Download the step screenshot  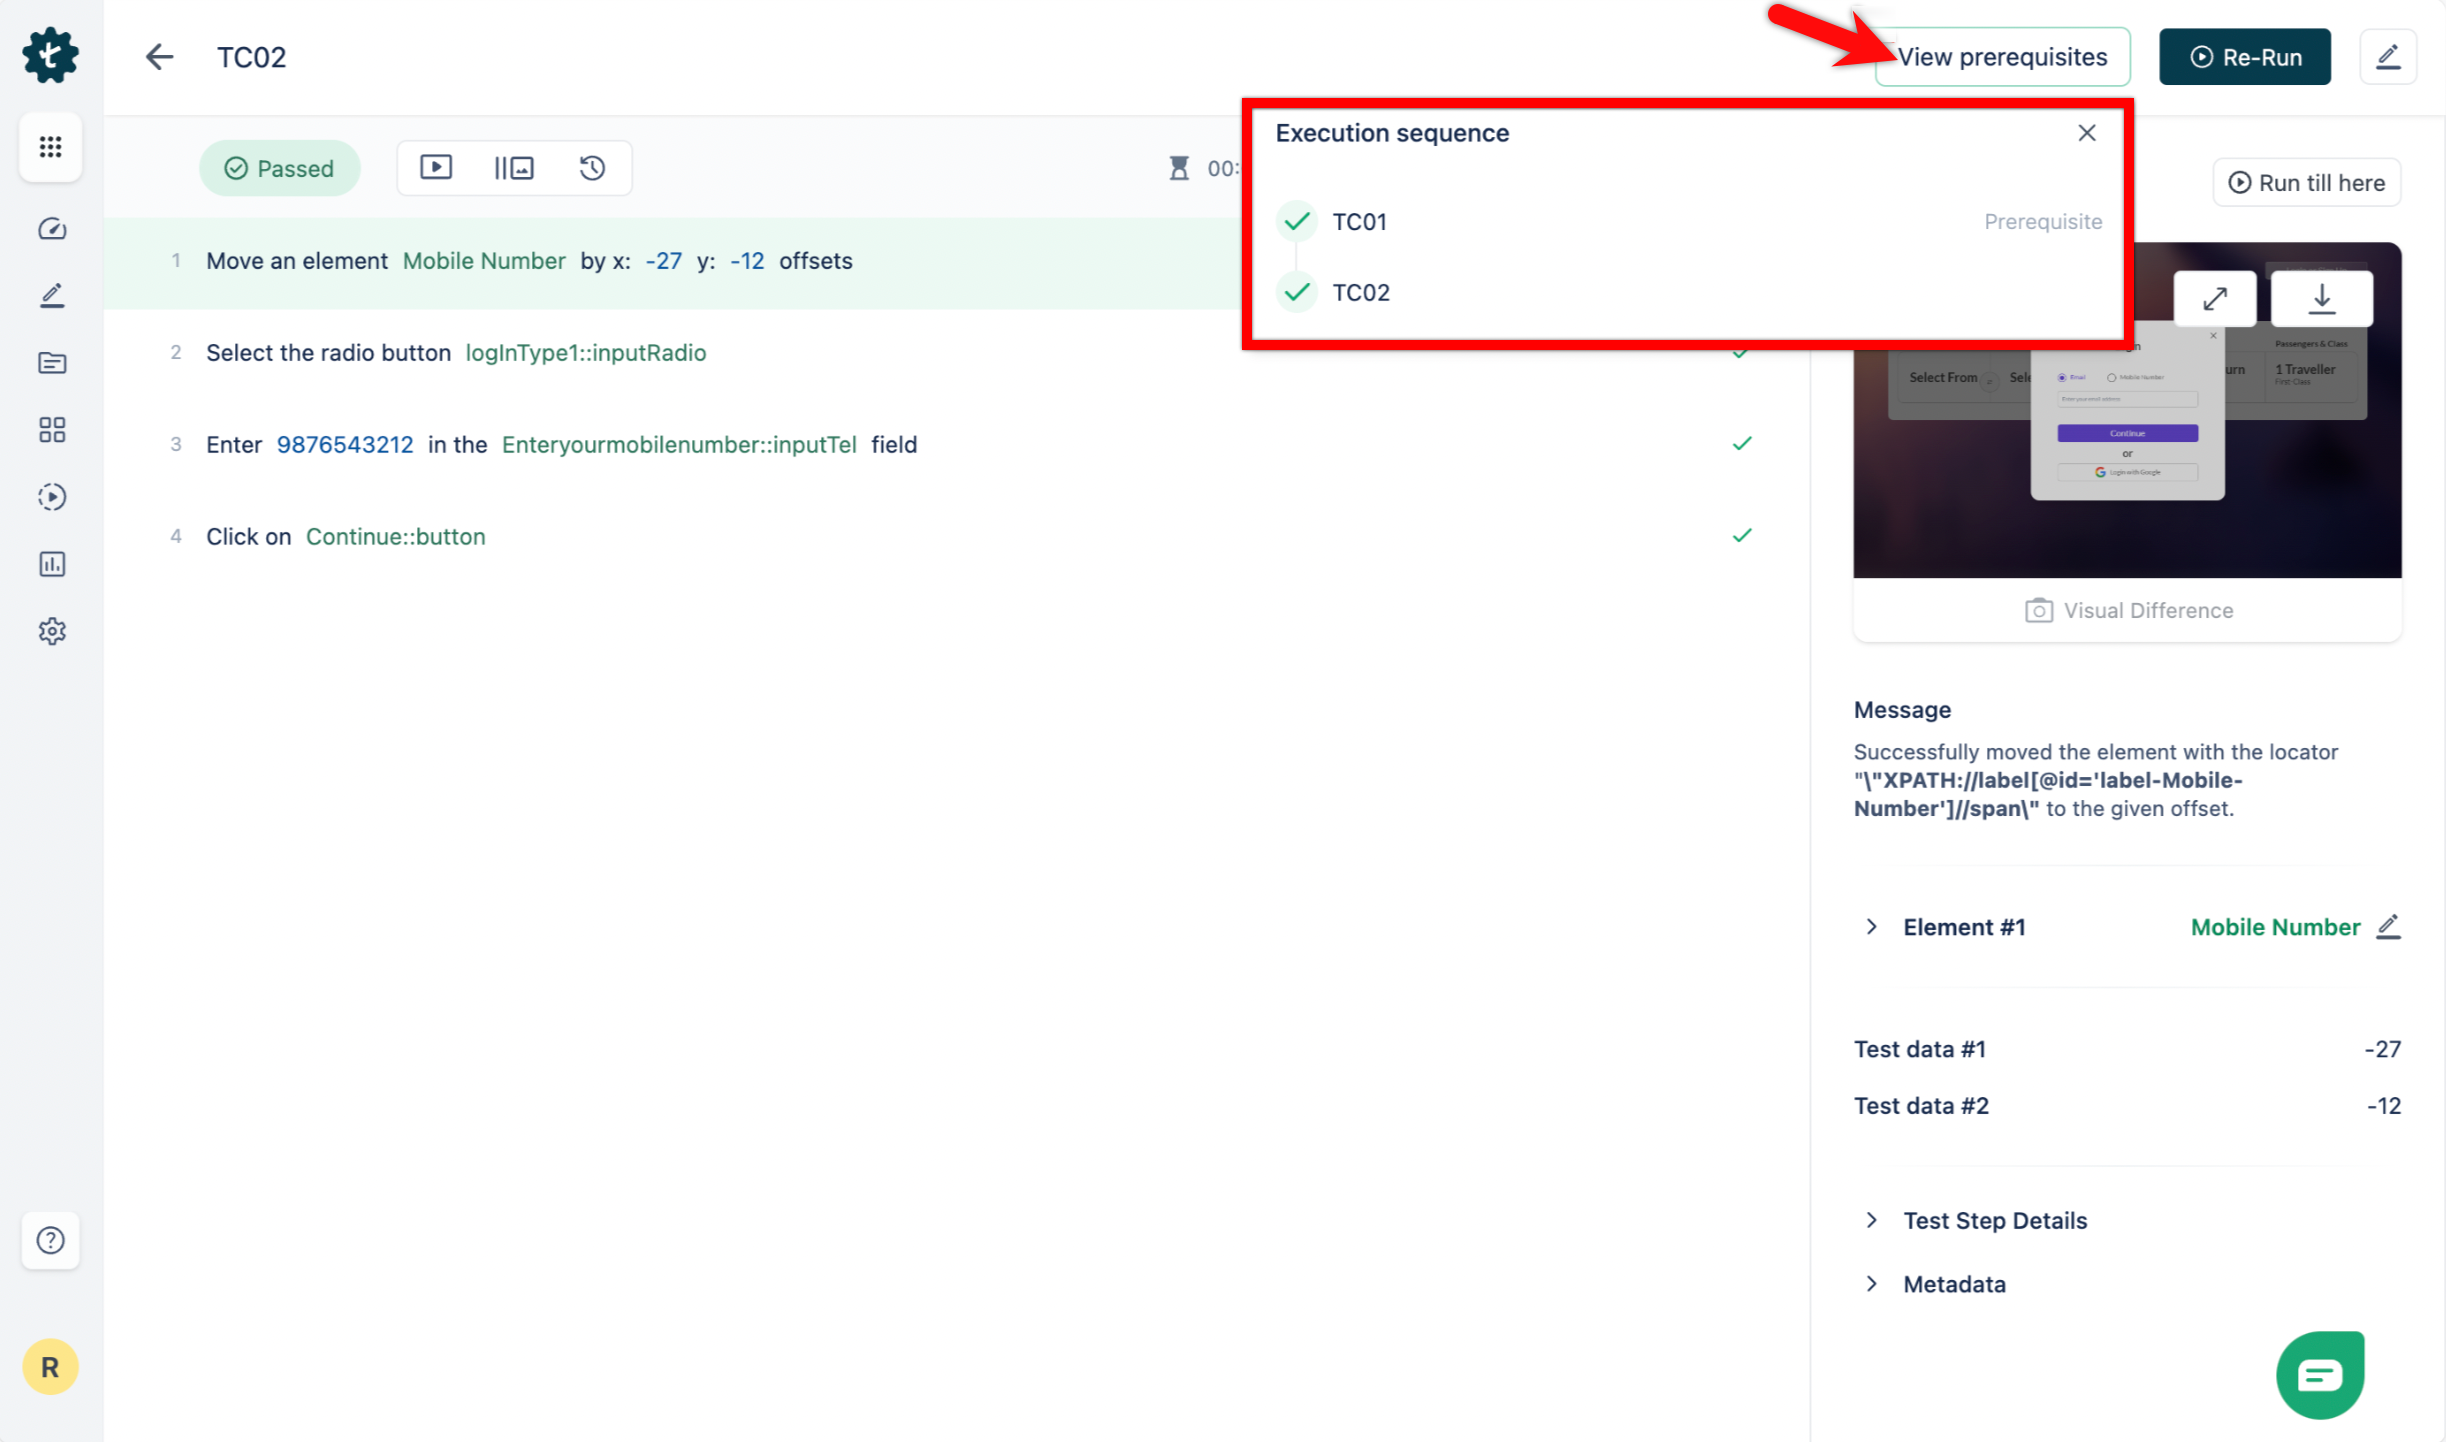click(2321, 298)
